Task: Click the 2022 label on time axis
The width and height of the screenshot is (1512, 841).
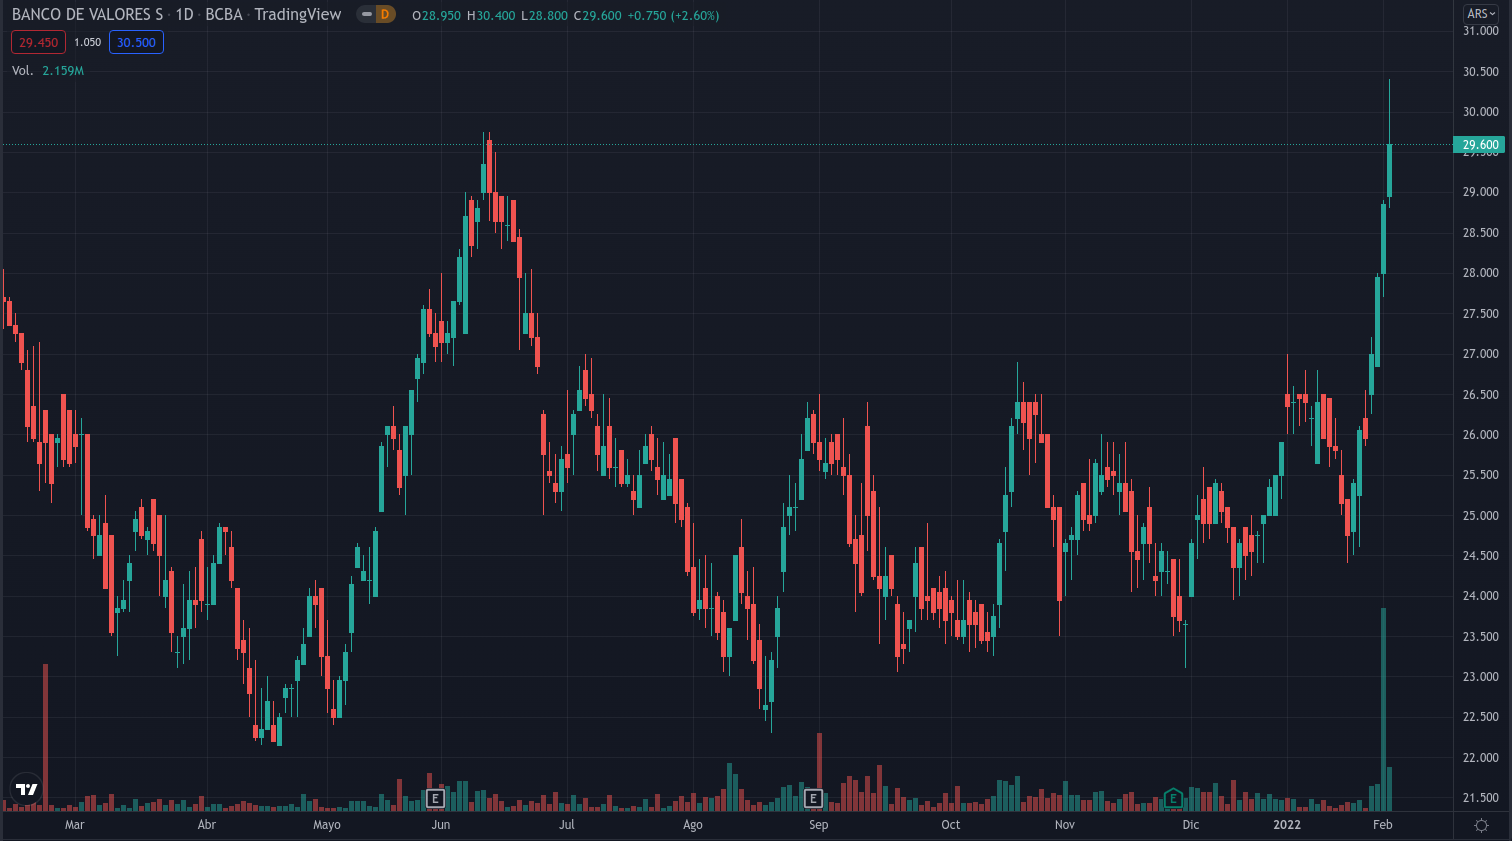Action: click(x=1287, y=825)
